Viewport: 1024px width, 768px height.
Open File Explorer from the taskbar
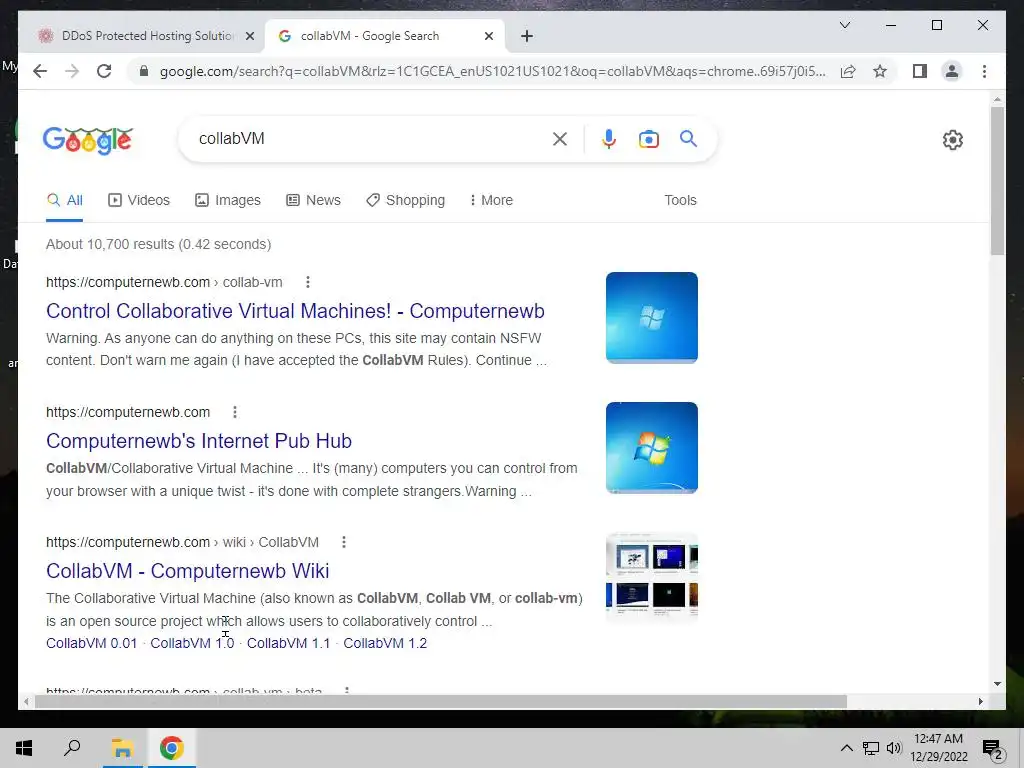tap(122, 748)
